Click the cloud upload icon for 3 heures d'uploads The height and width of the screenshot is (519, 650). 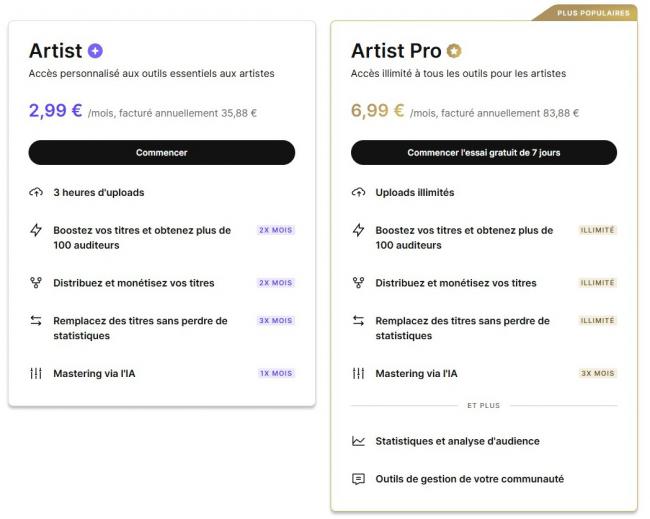point(36,192)
